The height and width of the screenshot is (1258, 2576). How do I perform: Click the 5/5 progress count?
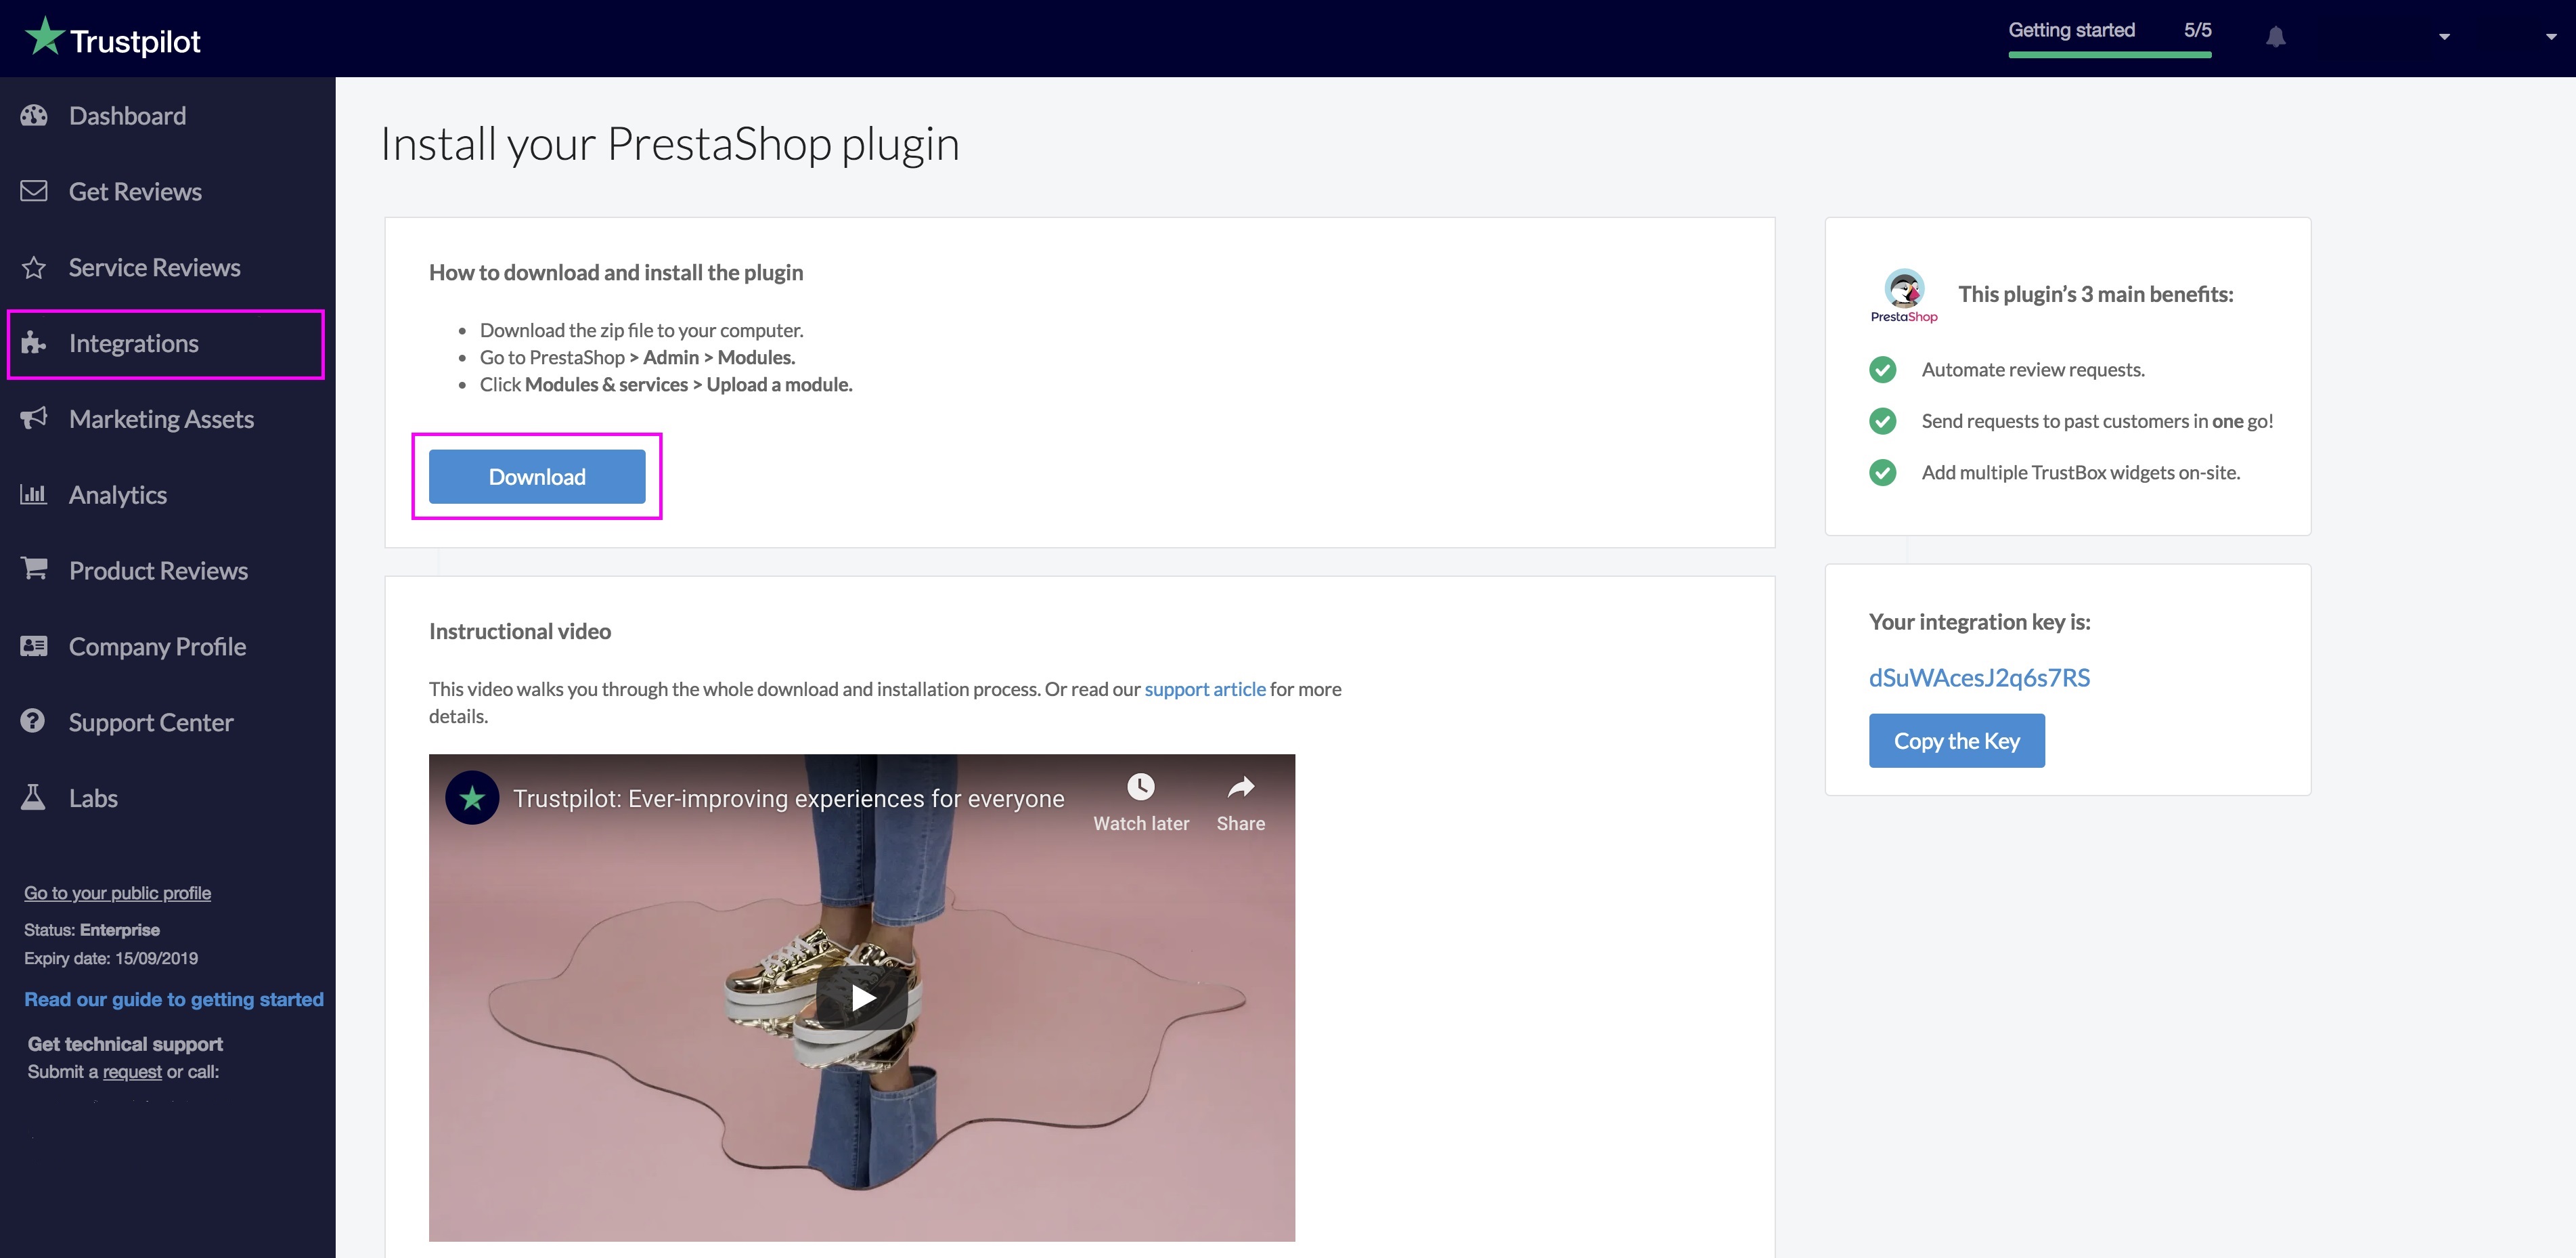[x=2198, y=30]
